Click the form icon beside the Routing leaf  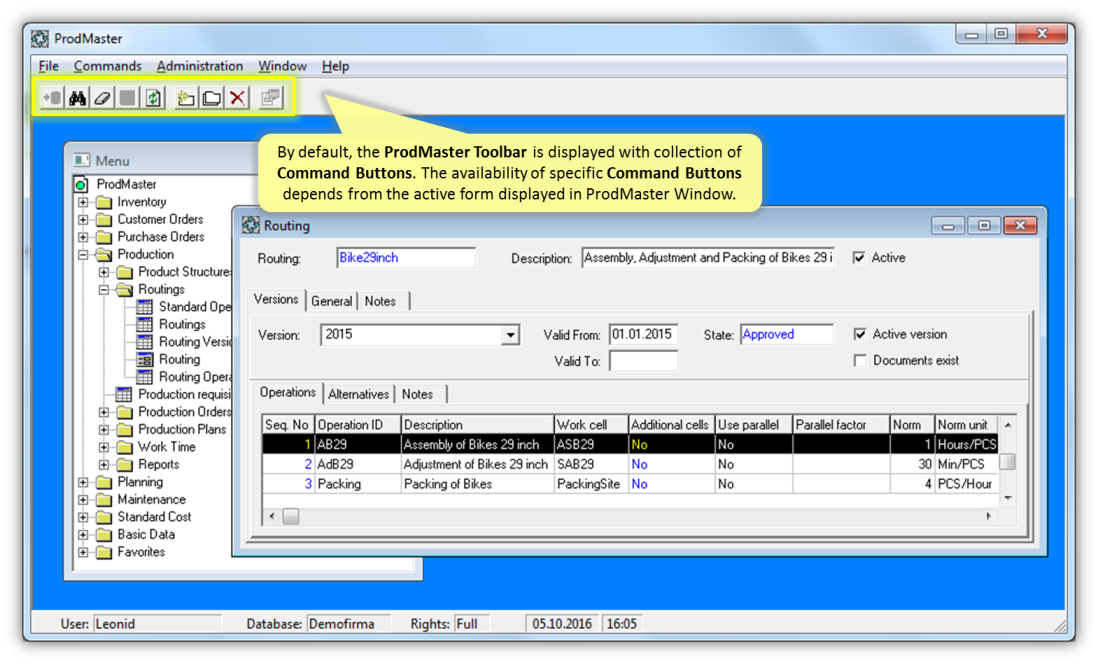pyautogui.click(x=144, y=359)
